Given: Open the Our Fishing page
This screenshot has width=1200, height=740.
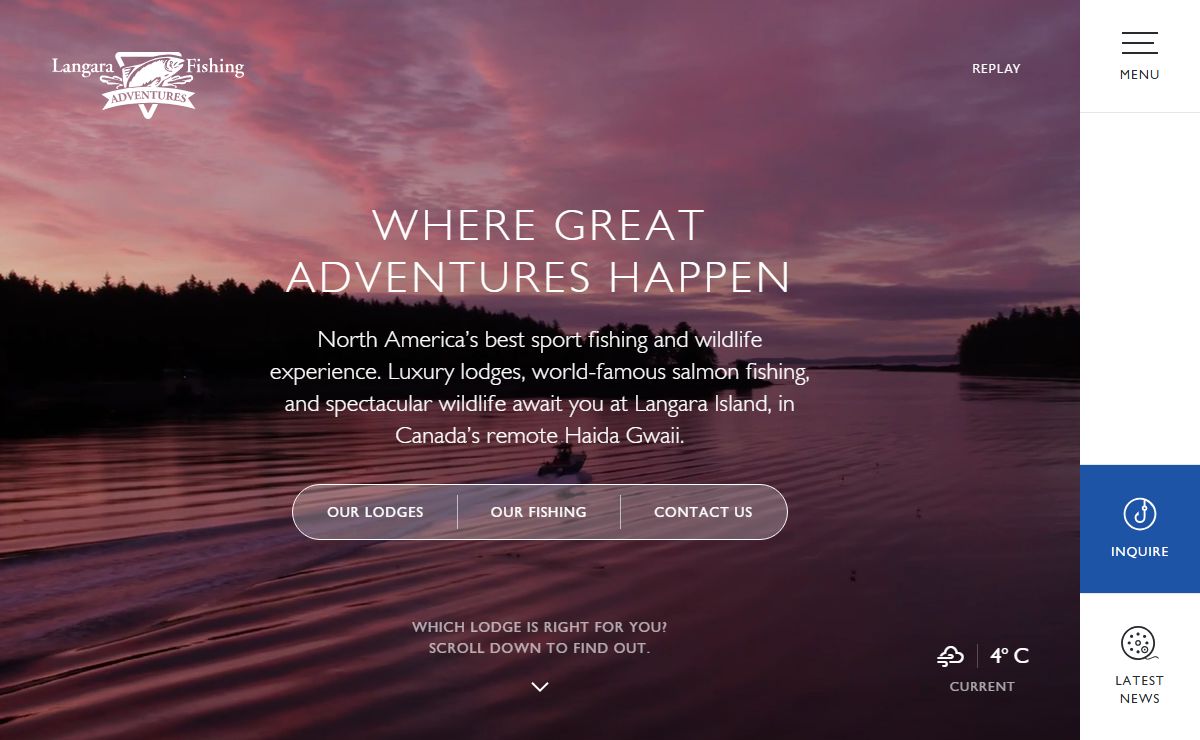Looking at the screenshot, I should click(x=538, y=512).
